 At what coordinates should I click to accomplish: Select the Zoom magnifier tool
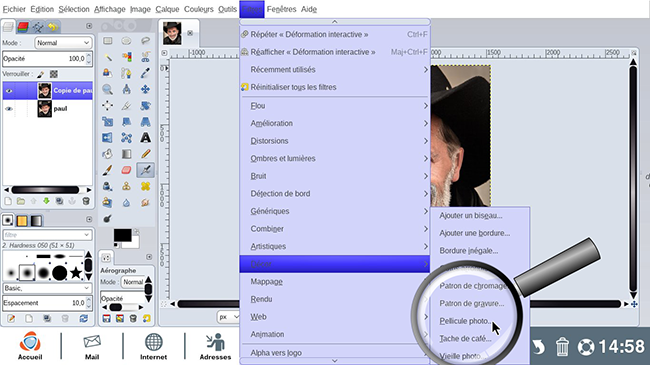108,89
